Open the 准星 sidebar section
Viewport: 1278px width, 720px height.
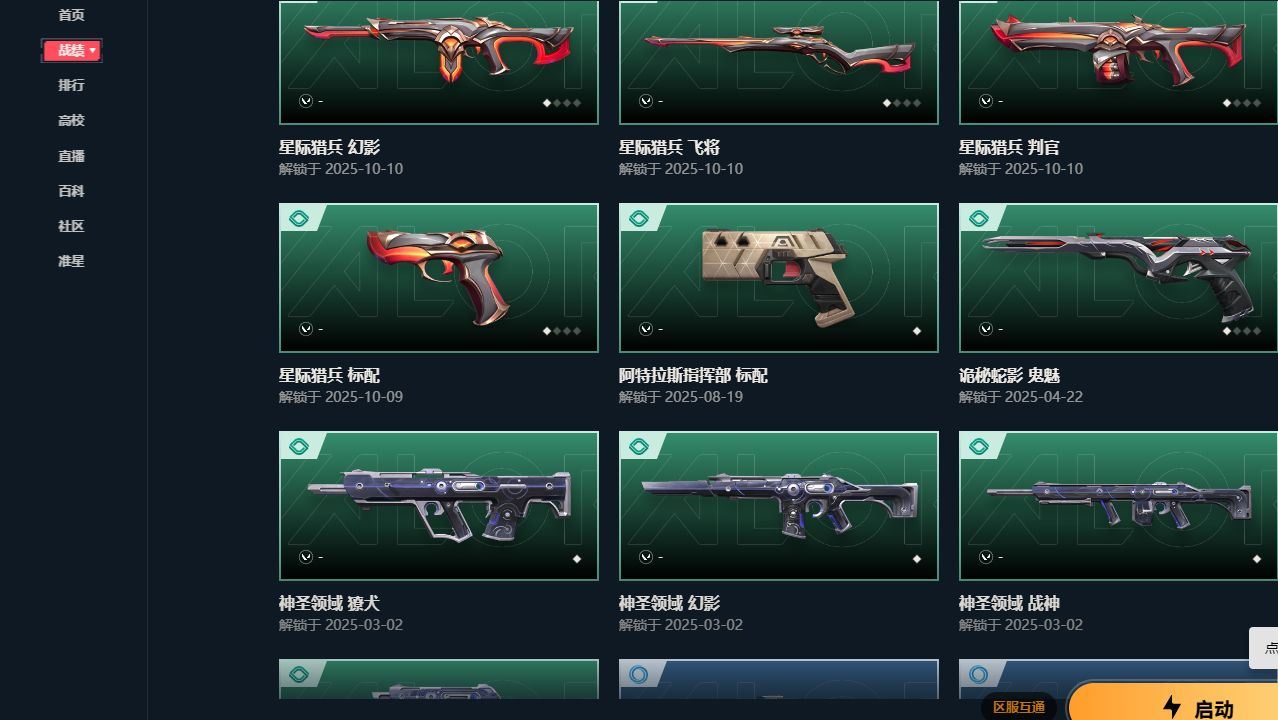(x=71, y=261)
